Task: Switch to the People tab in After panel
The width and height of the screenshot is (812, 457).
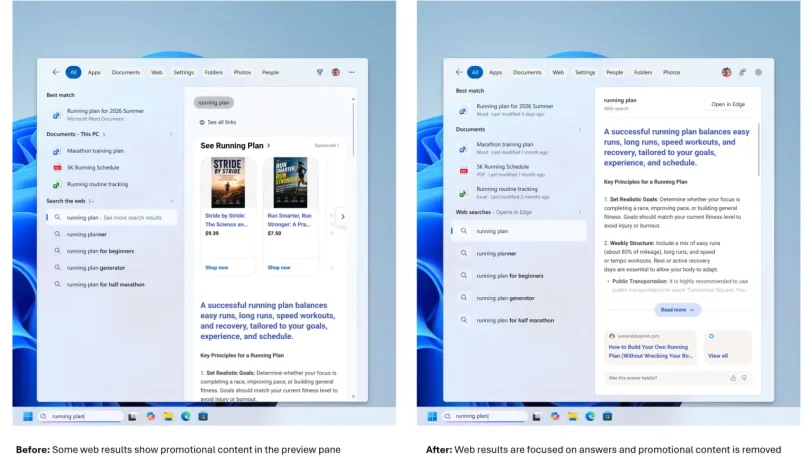Action: point(615,73)
